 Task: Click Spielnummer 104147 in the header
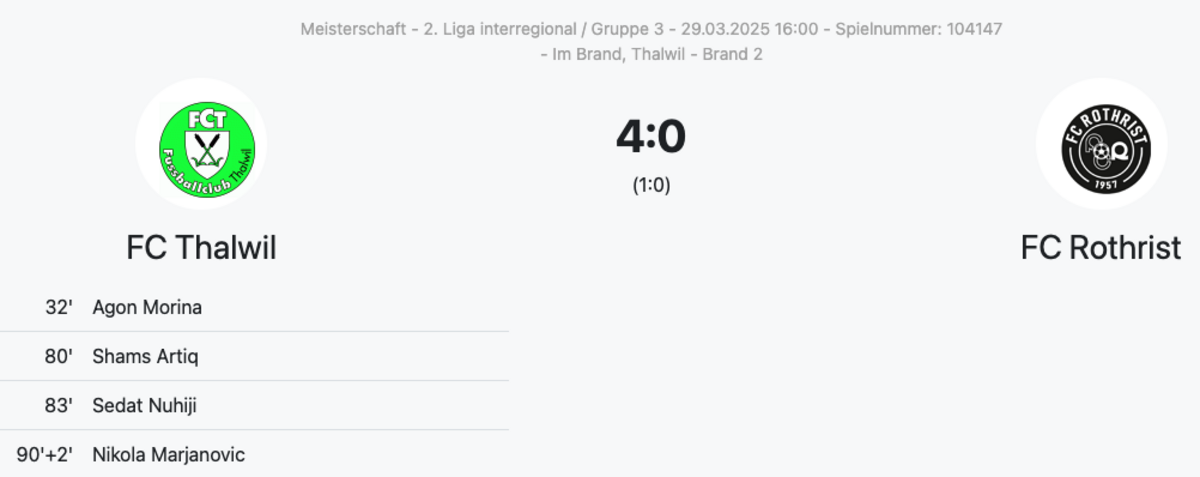click(916, 29)
